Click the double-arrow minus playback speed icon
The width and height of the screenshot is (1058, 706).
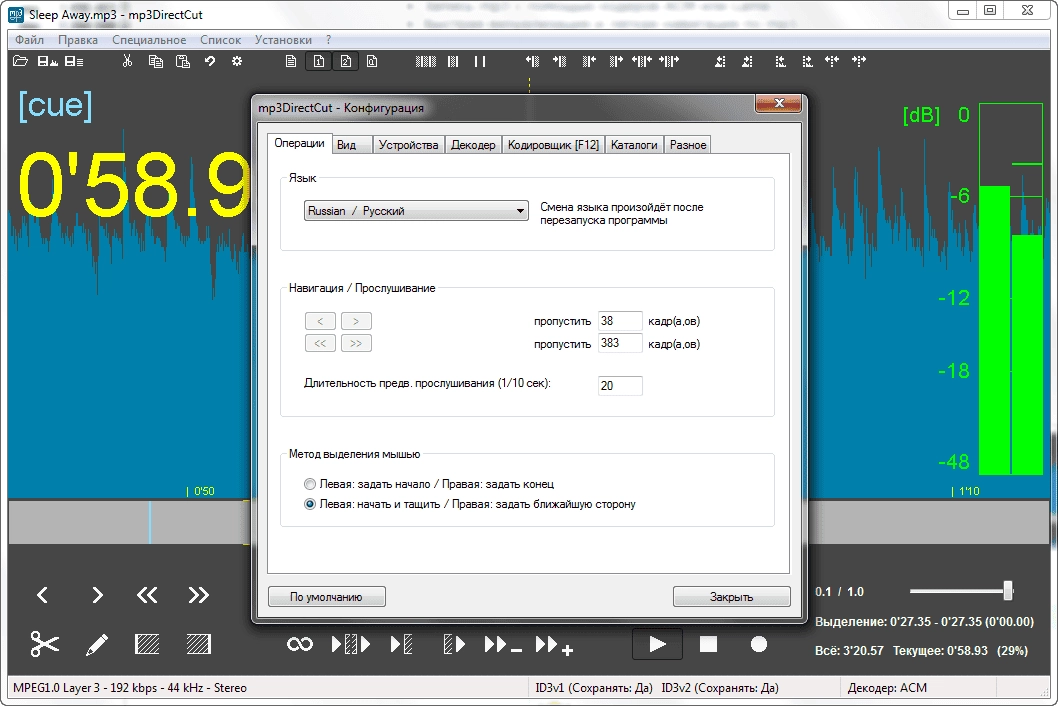[x=503, y=645]
